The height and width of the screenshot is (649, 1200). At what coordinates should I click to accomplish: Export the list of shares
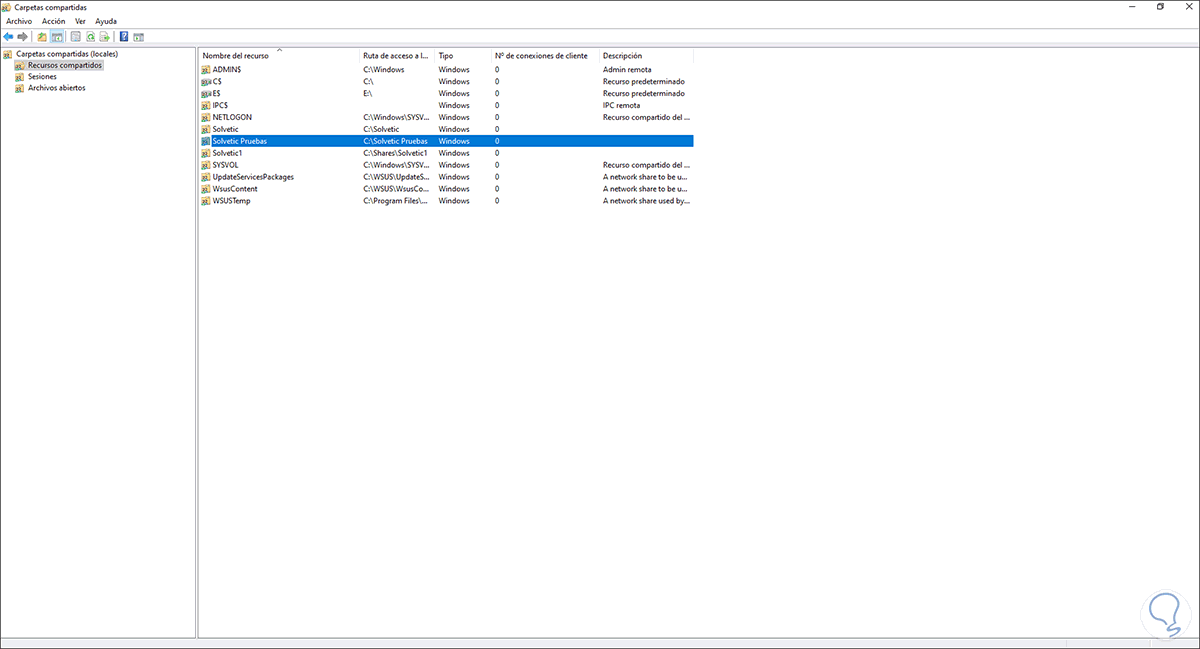[x=105, y=36]
